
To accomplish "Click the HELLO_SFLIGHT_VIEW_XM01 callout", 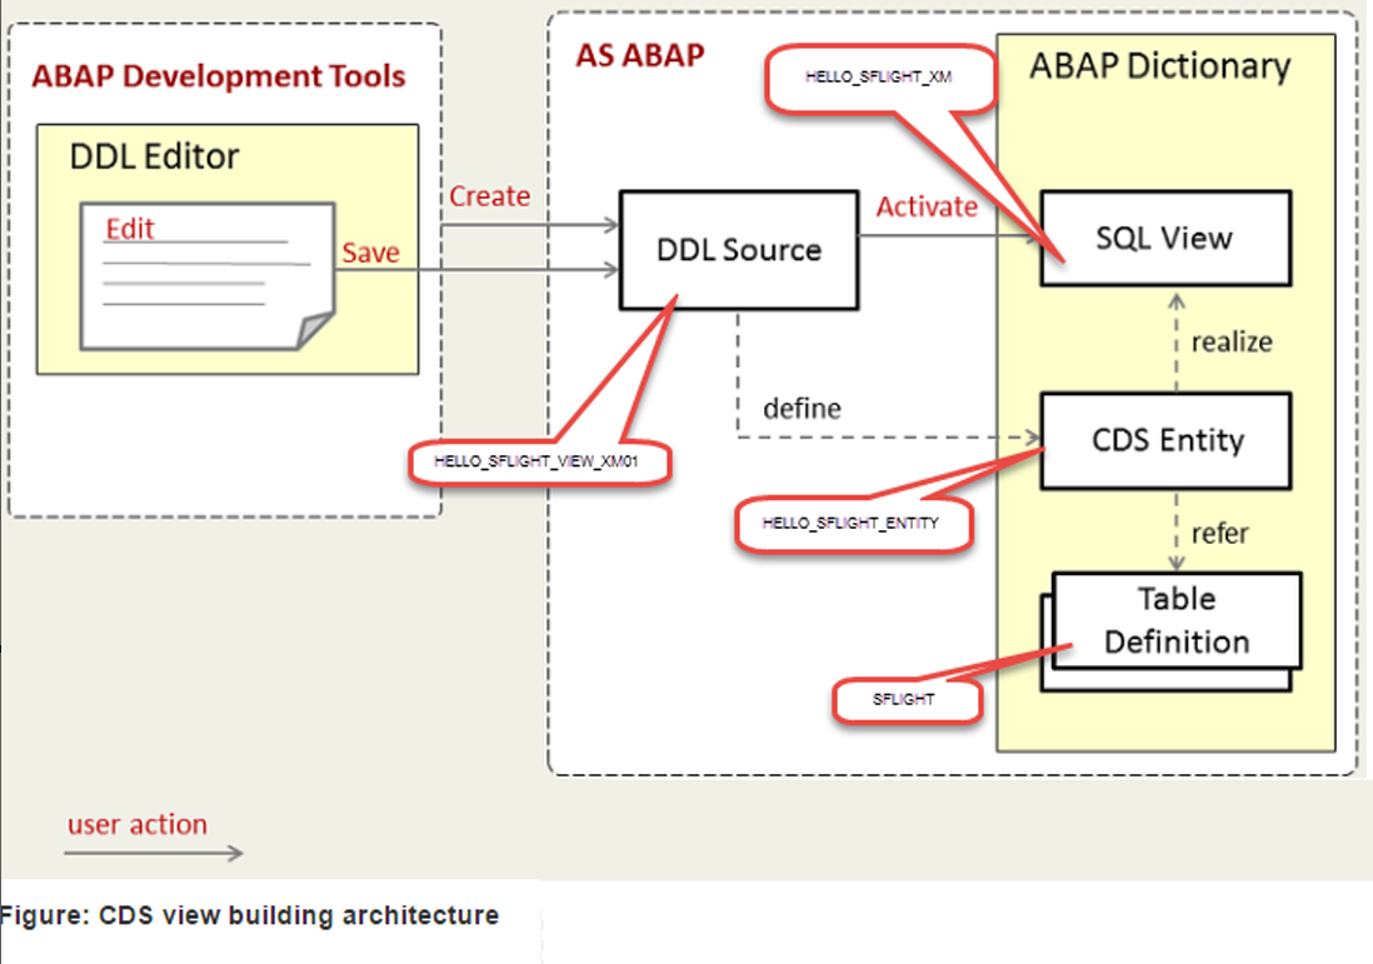I will click(x=538, y=461).
